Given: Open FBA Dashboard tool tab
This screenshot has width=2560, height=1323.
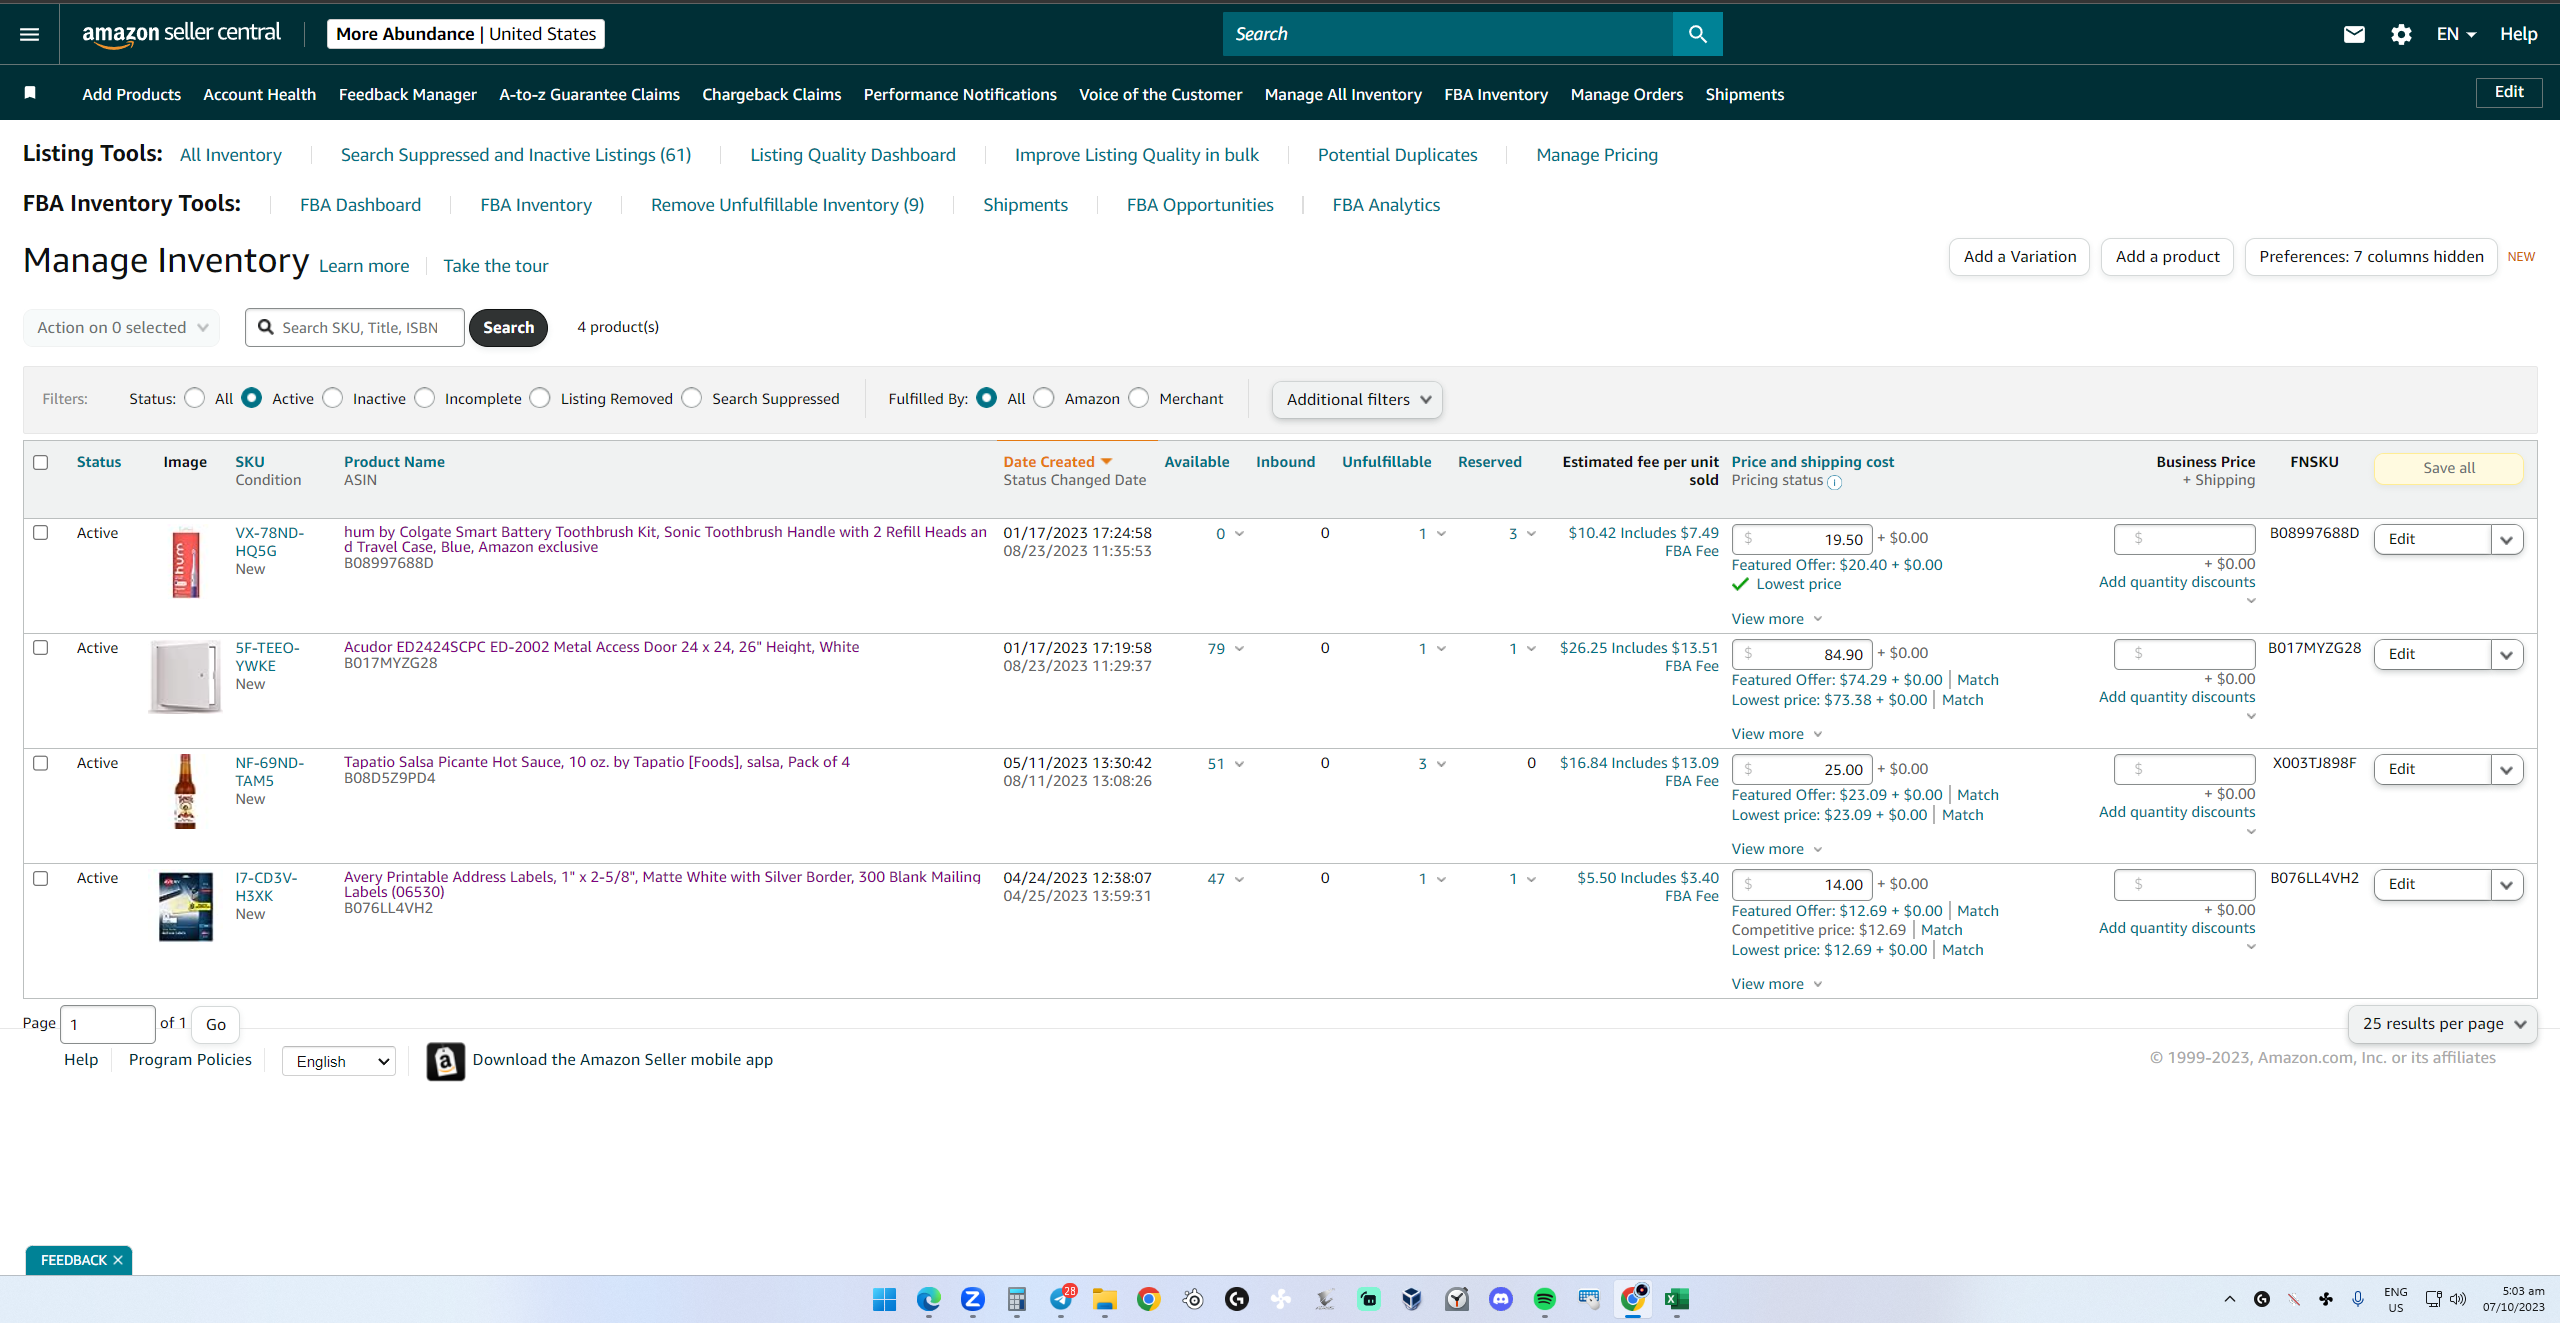Looking at the screenshot, I should click(x=360, y=205).
